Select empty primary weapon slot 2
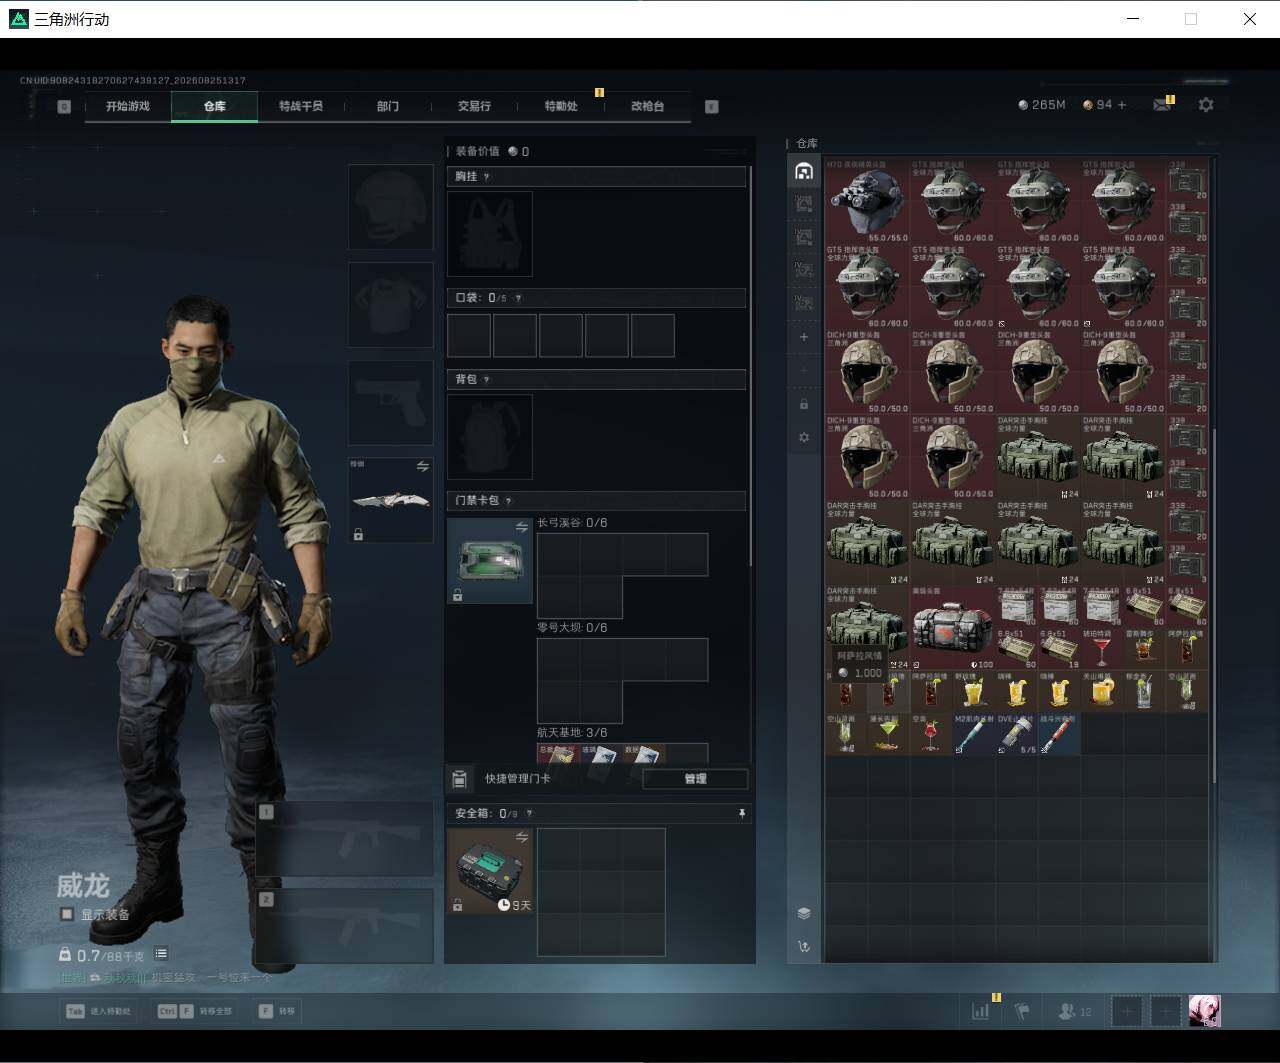Screen dimensions: 1280x1063 click(345, 926)
